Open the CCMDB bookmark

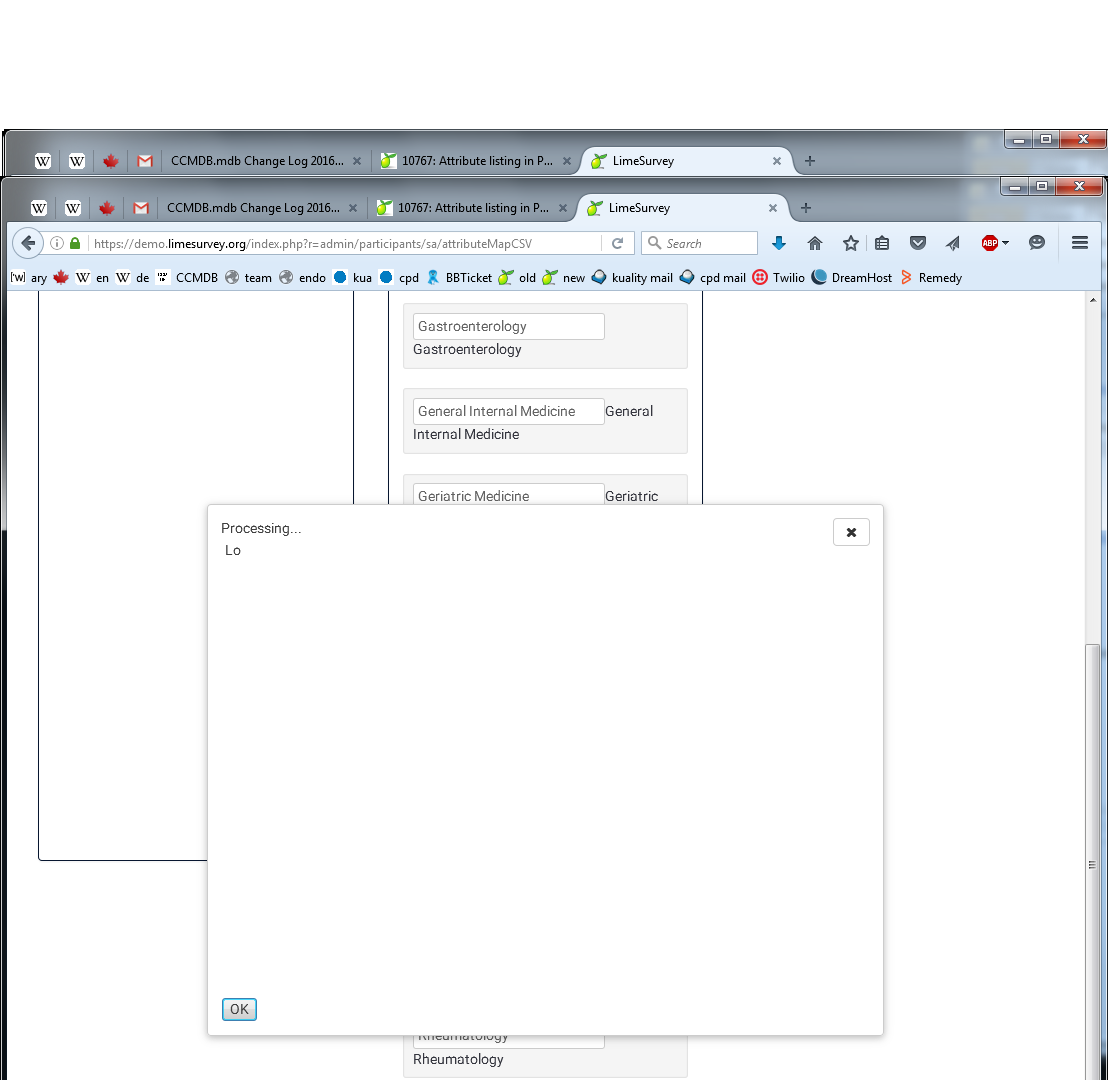pyautogui.click(x=188, y=278)
